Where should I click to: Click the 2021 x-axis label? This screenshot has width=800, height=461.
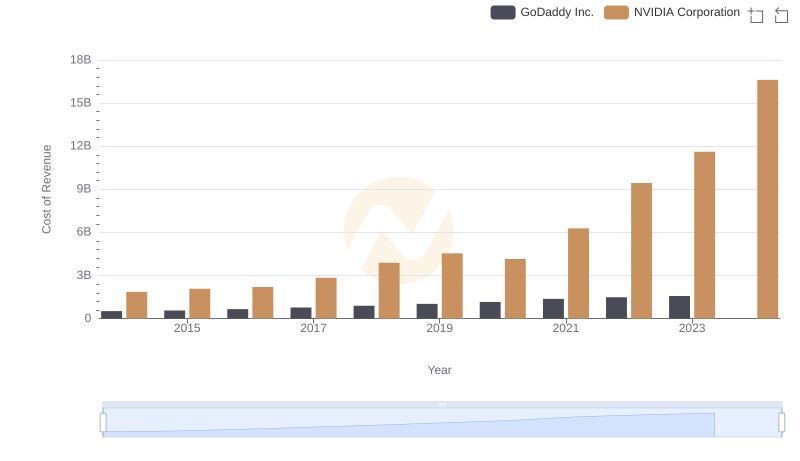[x=566, y=328]
